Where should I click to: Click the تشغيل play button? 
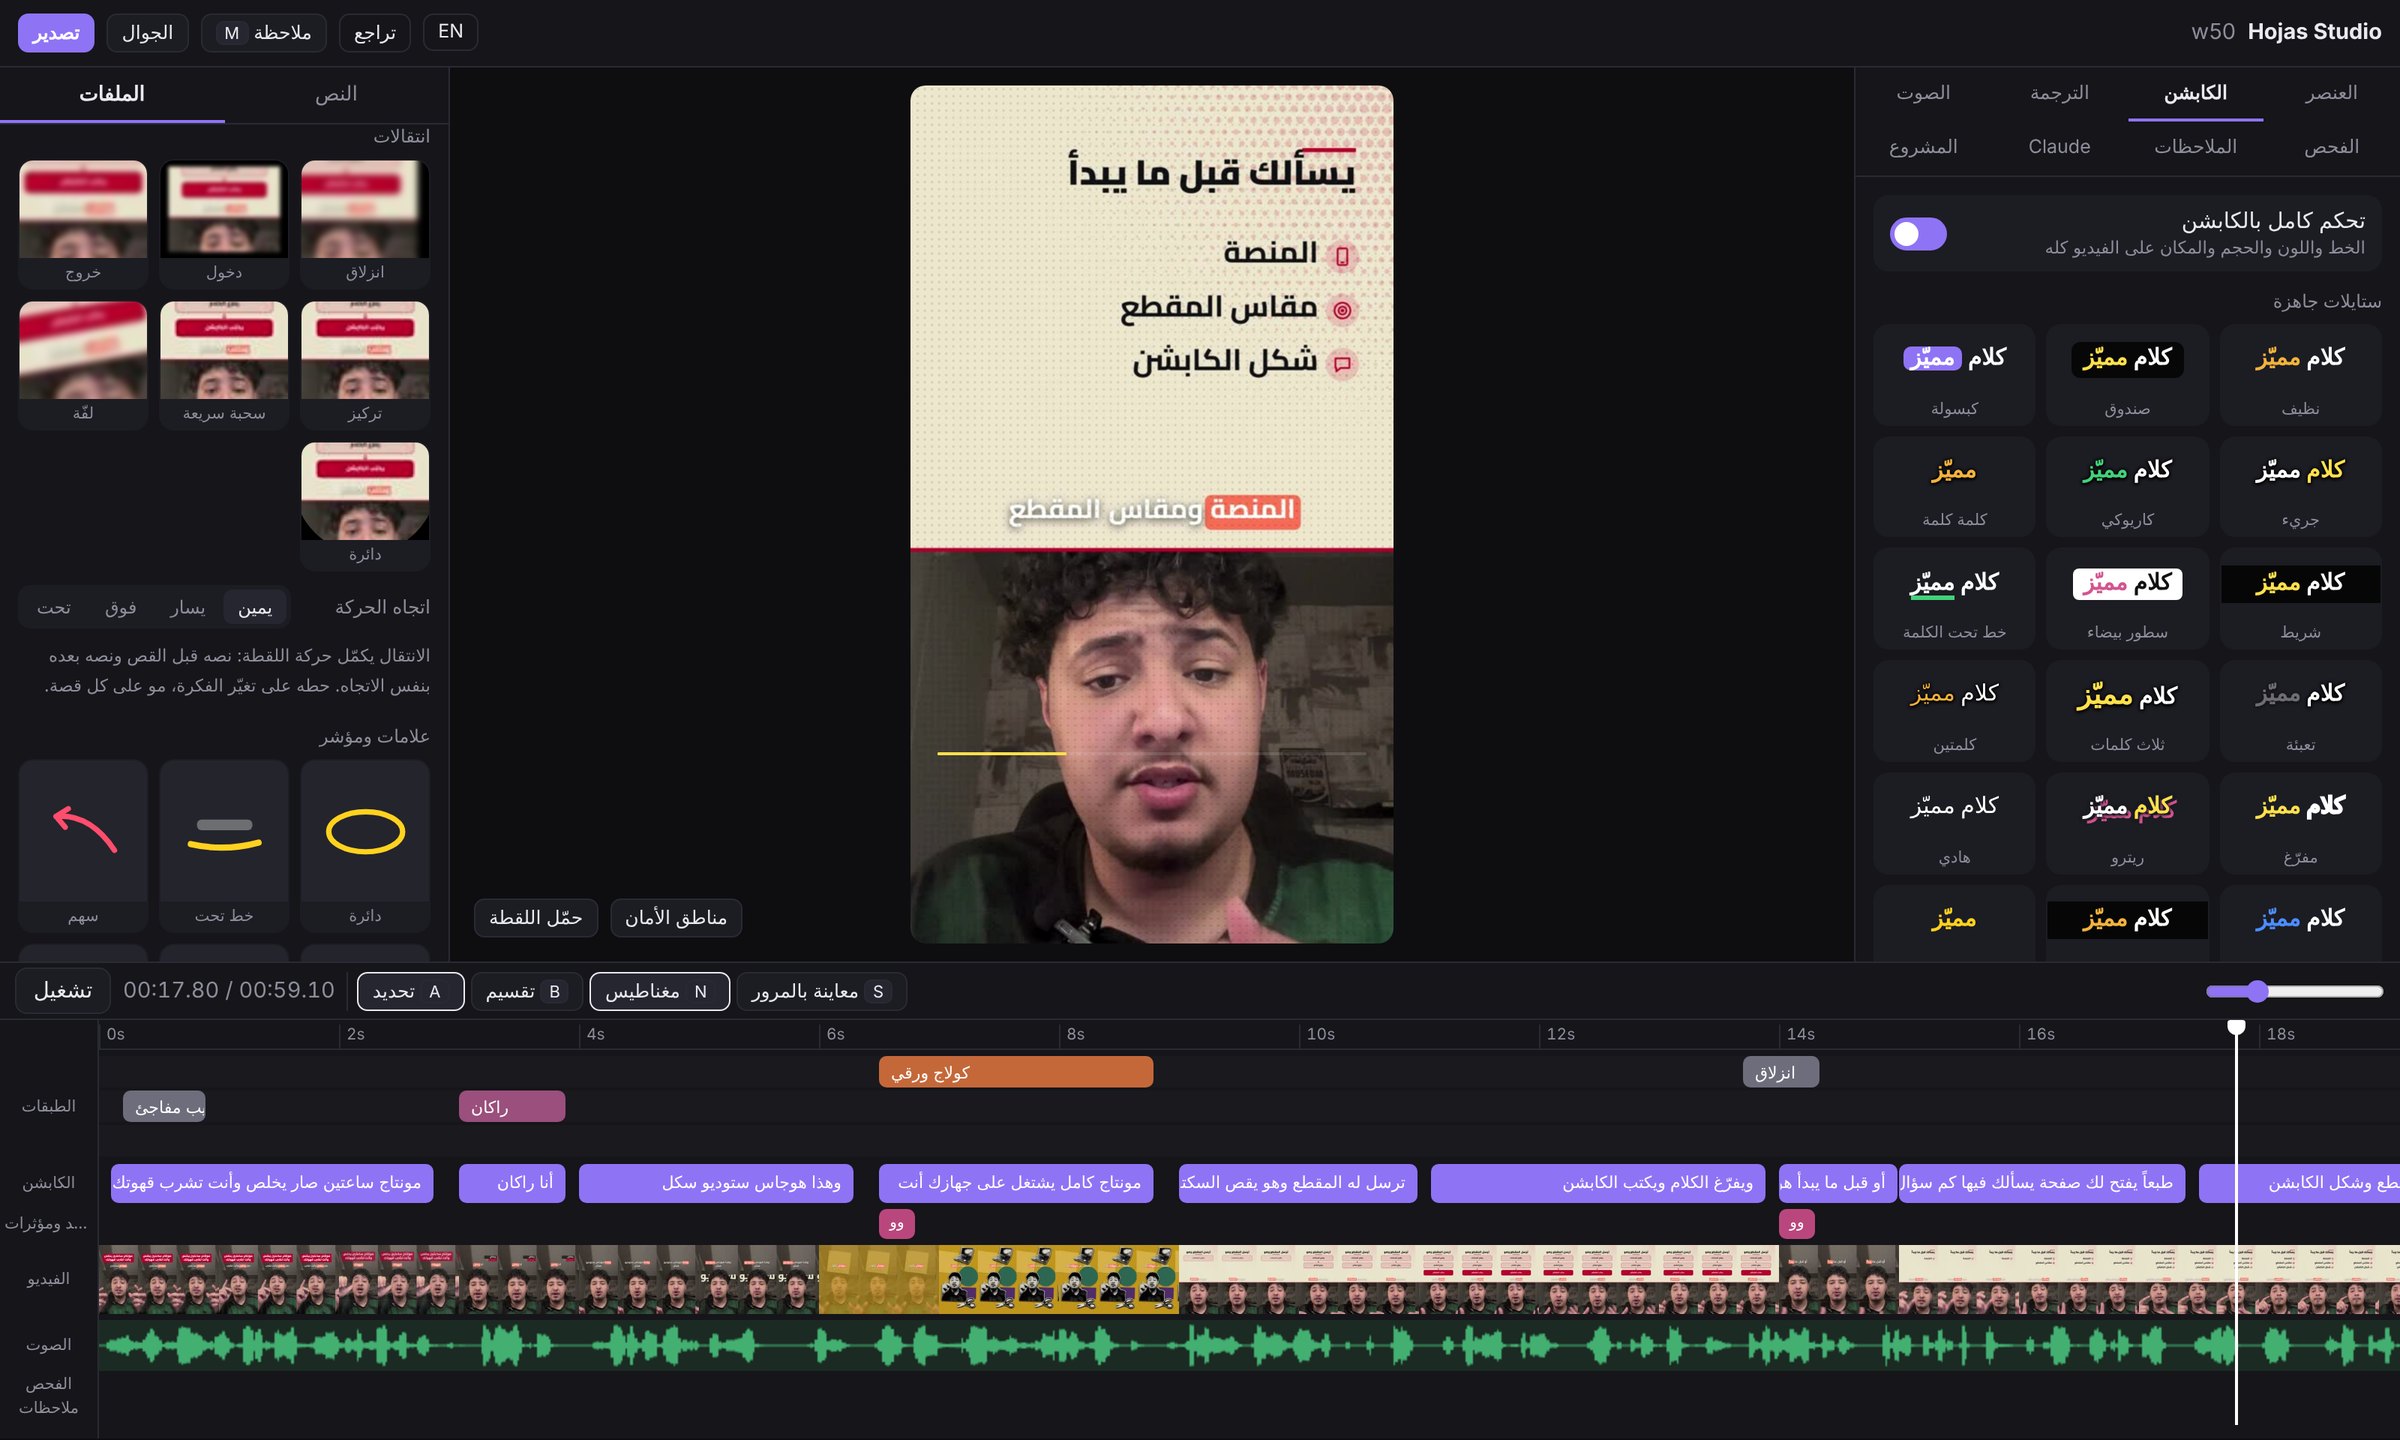coord(63,991)
